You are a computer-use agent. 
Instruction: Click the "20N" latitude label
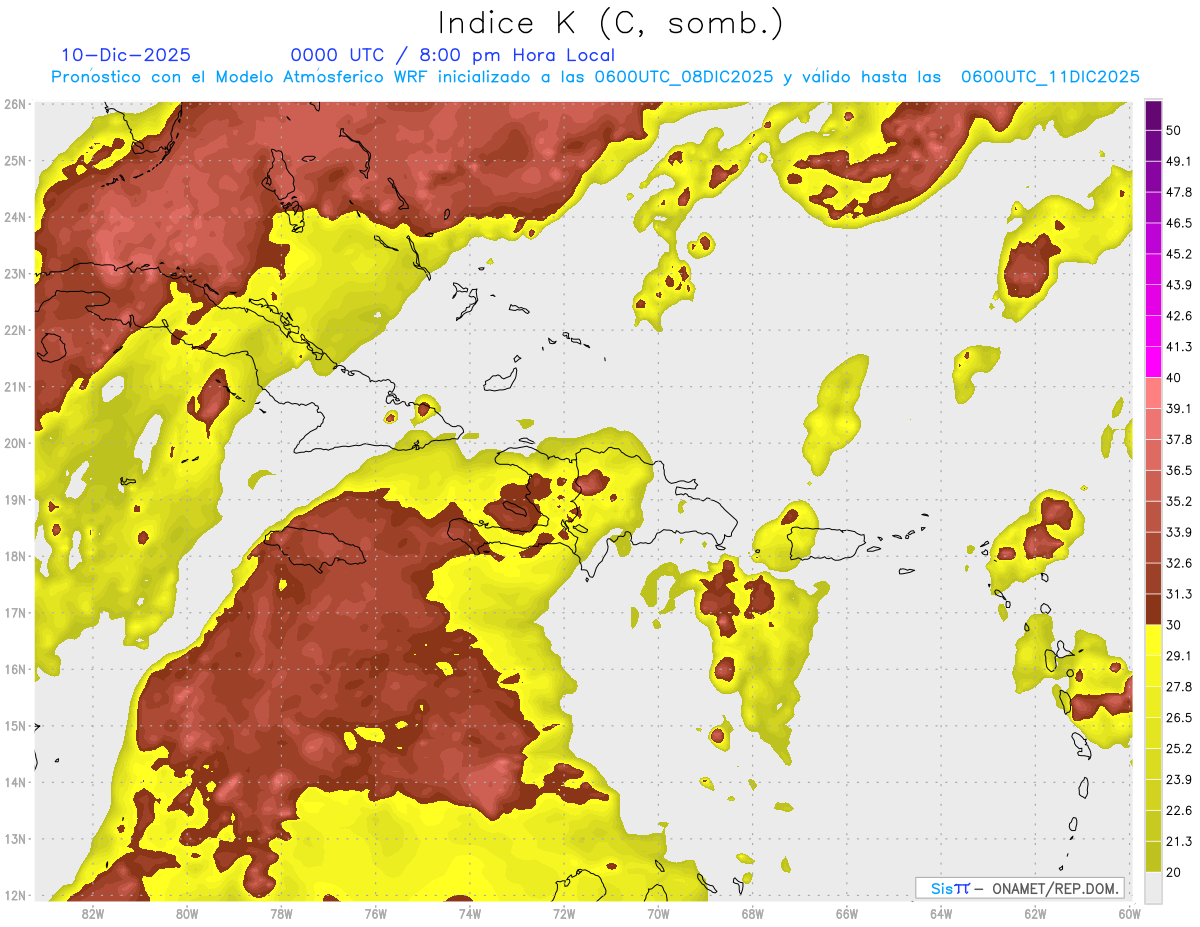15,443
